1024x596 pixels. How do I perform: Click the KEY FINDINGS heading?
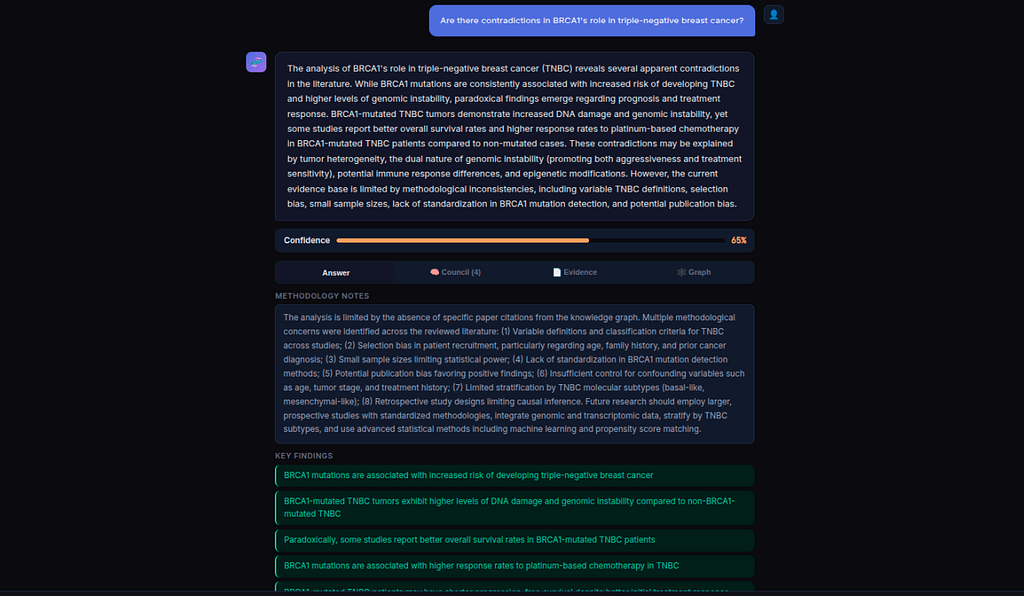tap(304, 456)
